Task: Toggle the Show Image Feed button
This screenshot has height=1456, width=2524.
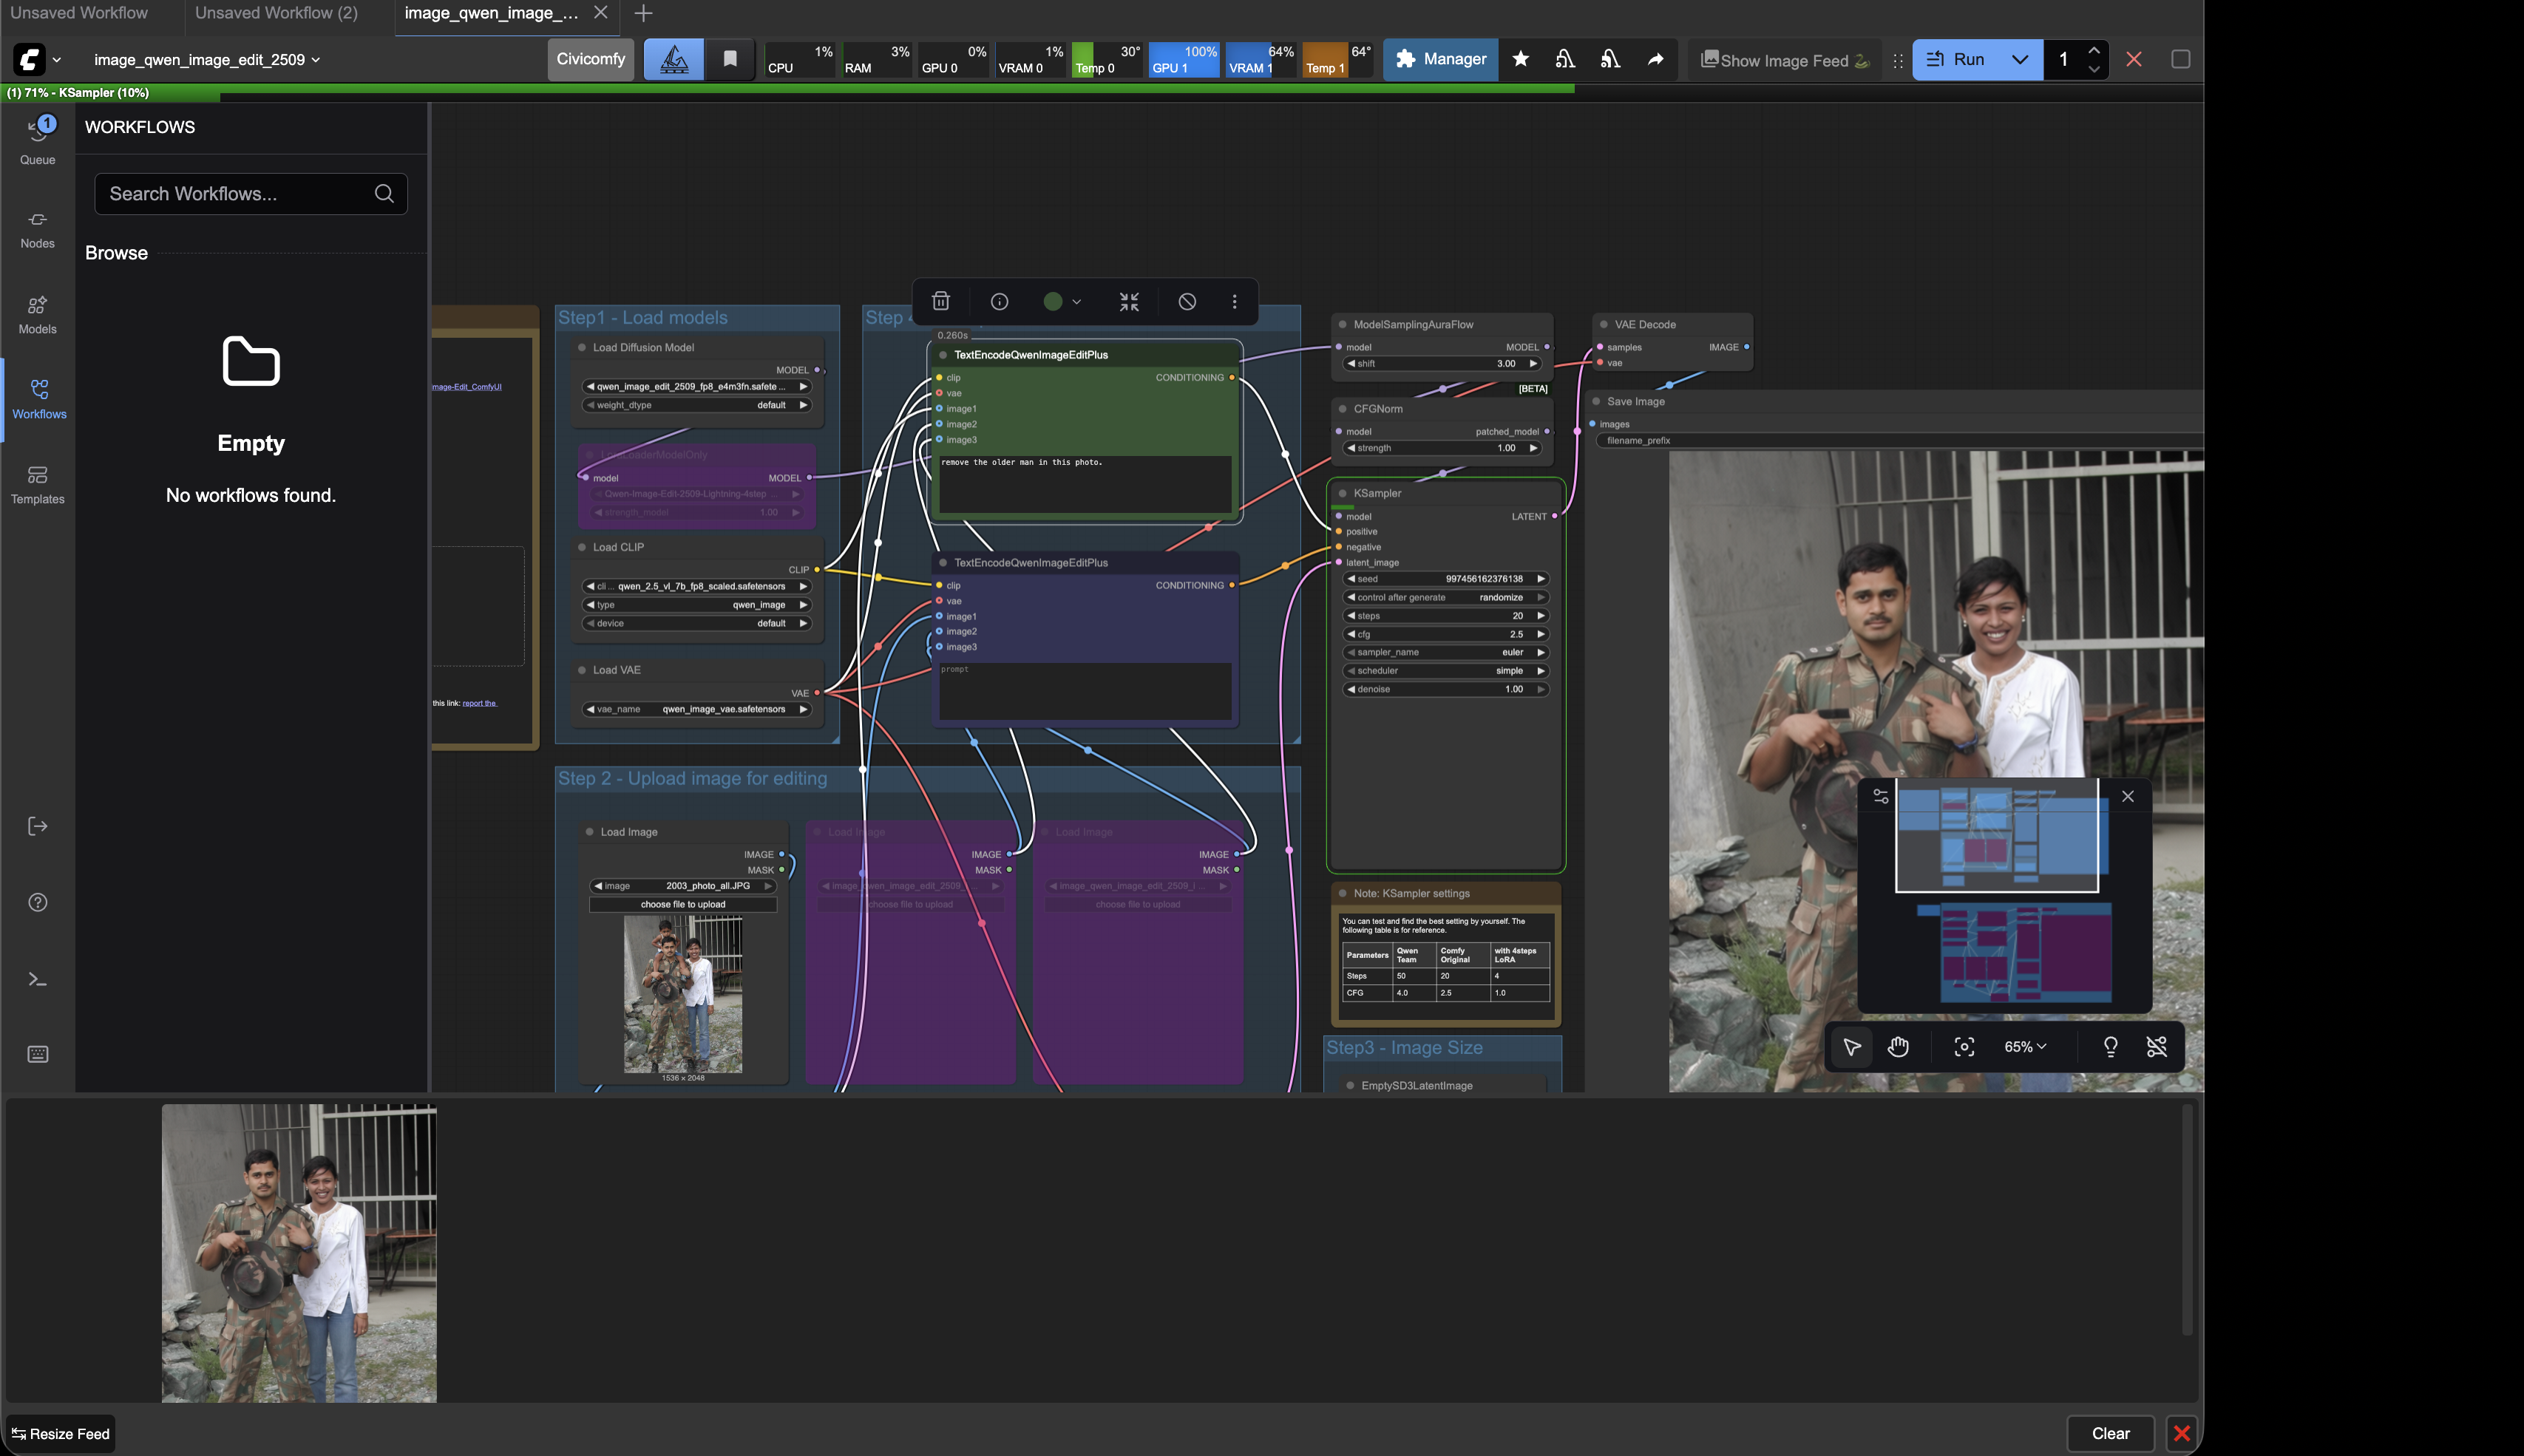Action: tap(1784, 60)
